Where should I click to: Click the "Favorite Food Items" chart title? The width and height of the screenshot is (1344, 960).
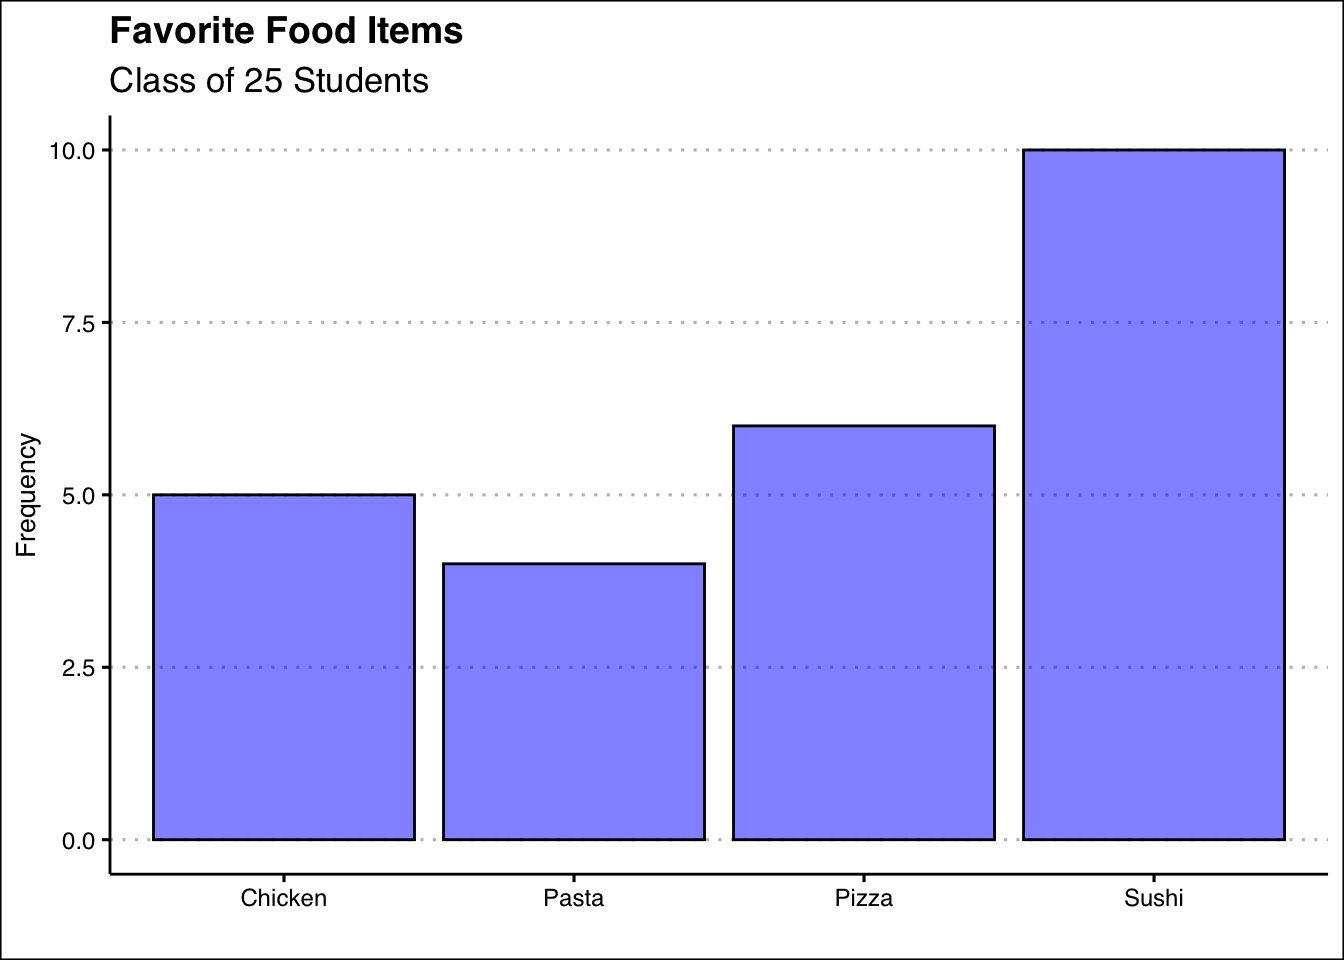pos(286,32)
